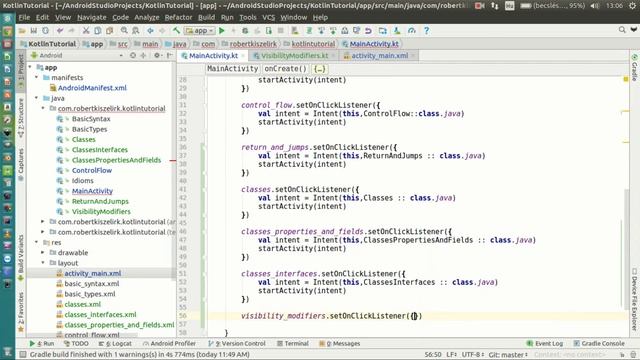640x360 pixels.
Task: Click the Cut scissors icon
Action: (x=86, y=31)
